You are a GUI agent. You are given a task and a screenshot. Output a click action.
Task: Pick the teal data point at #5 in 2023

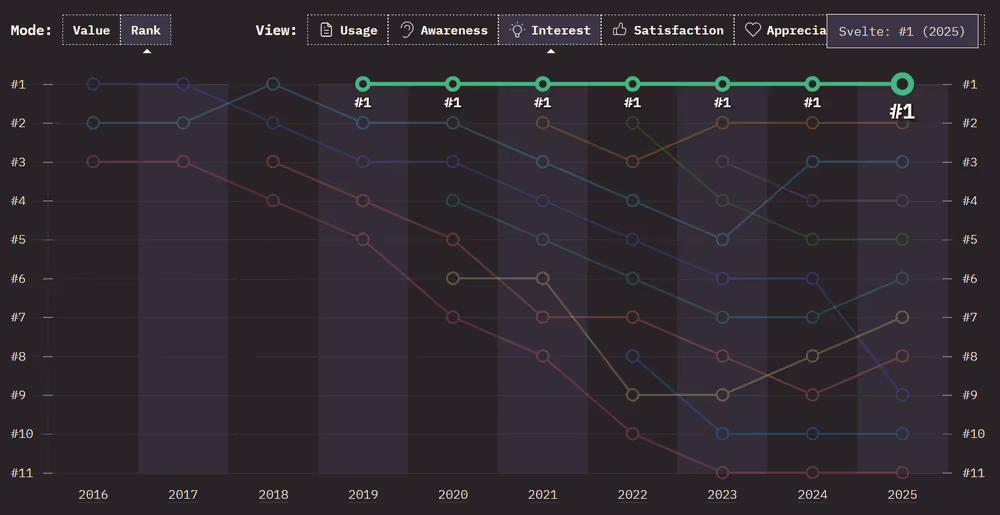click(722, 239)
